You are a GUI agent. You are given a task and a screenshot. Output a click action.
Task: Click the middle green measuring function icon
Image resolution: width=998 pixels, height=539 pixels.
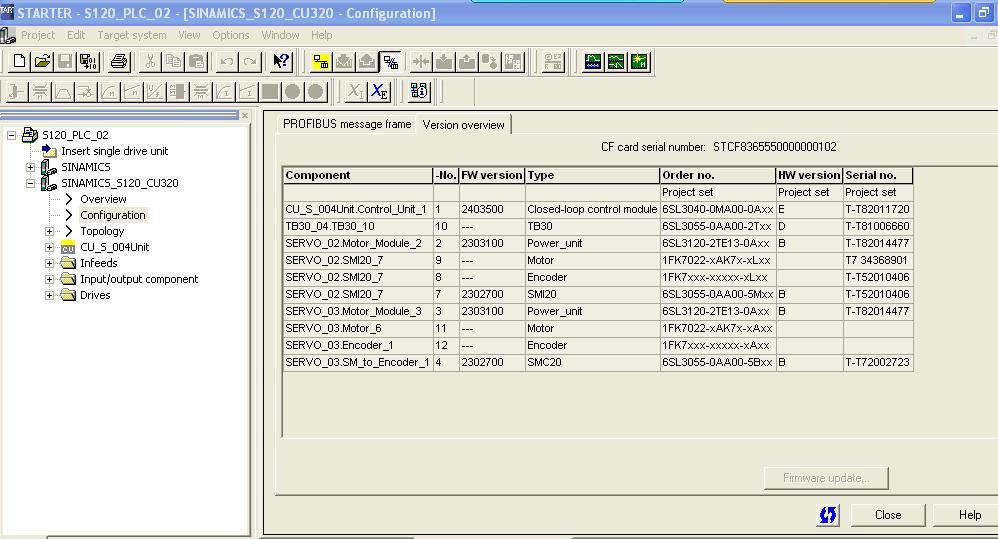pos(616,62)
